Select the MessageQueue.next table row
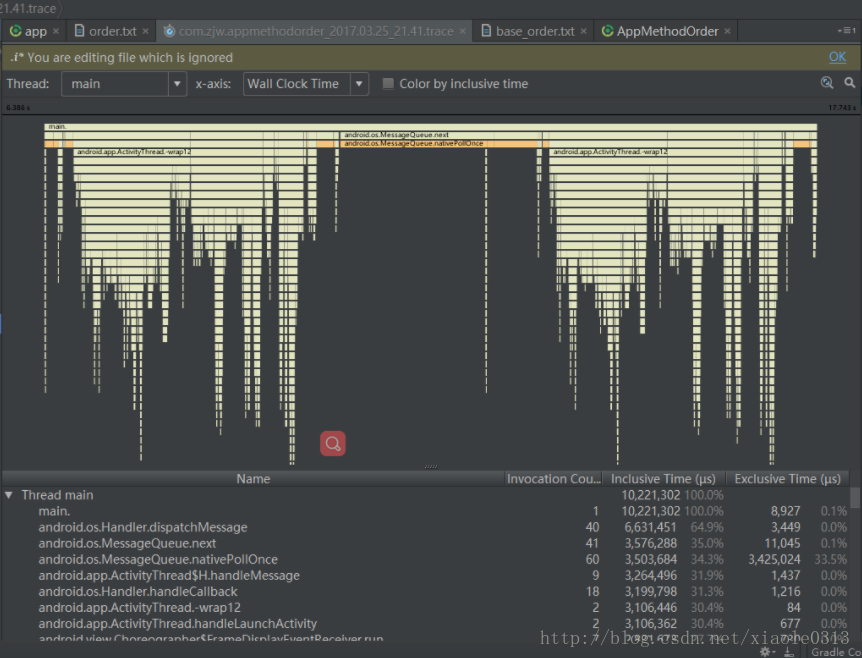Screen dimensions: 862x658 [x=425, y=543]
